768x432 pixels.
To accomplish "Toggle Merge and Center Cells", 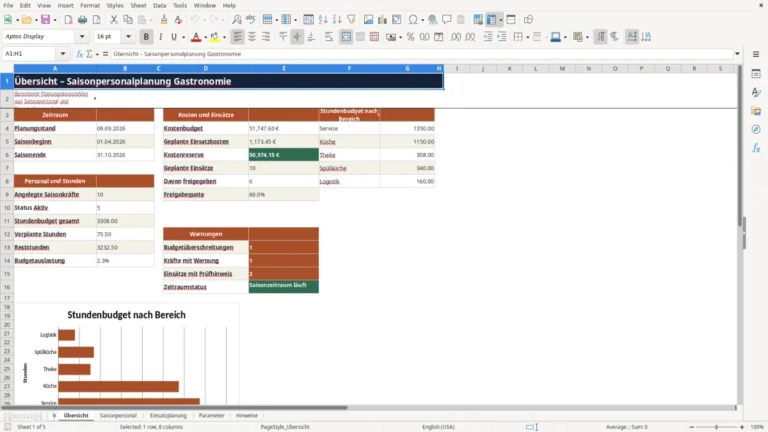I will coord(346,37).
